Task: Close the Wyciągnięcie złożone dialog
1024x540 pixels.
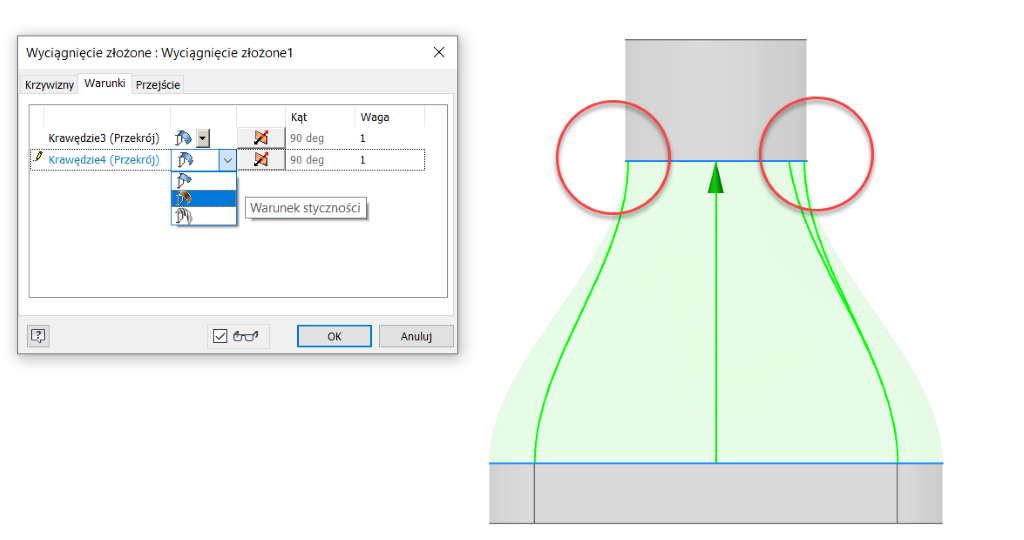Action: [438, 51]
